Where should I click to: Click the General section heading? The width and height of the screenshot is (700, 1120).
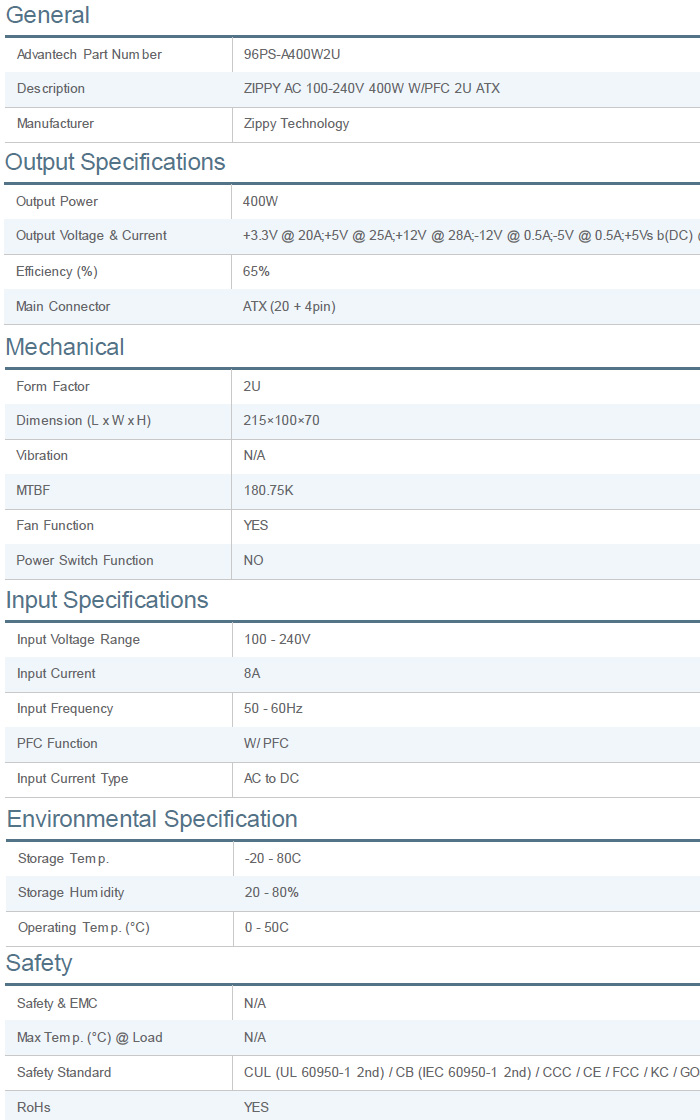click(48, 16)
